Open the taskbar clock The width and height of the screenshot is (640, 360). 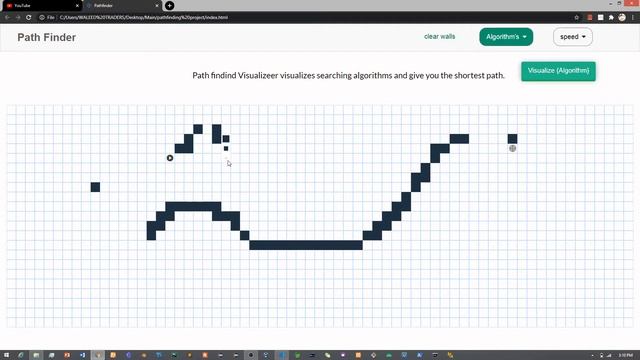click(x=626, y=355)
